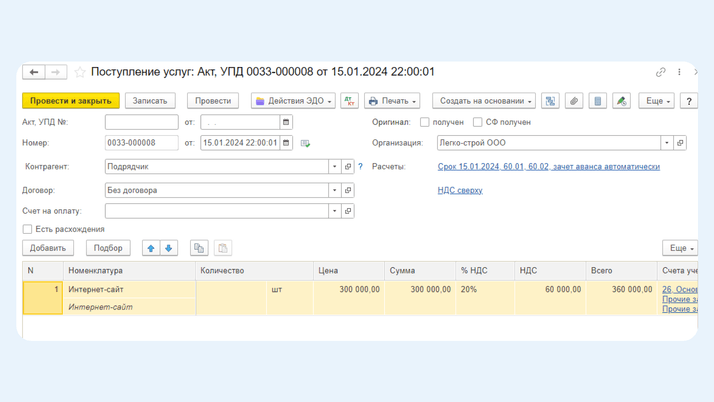Copy rows with the copy icon

199,248
